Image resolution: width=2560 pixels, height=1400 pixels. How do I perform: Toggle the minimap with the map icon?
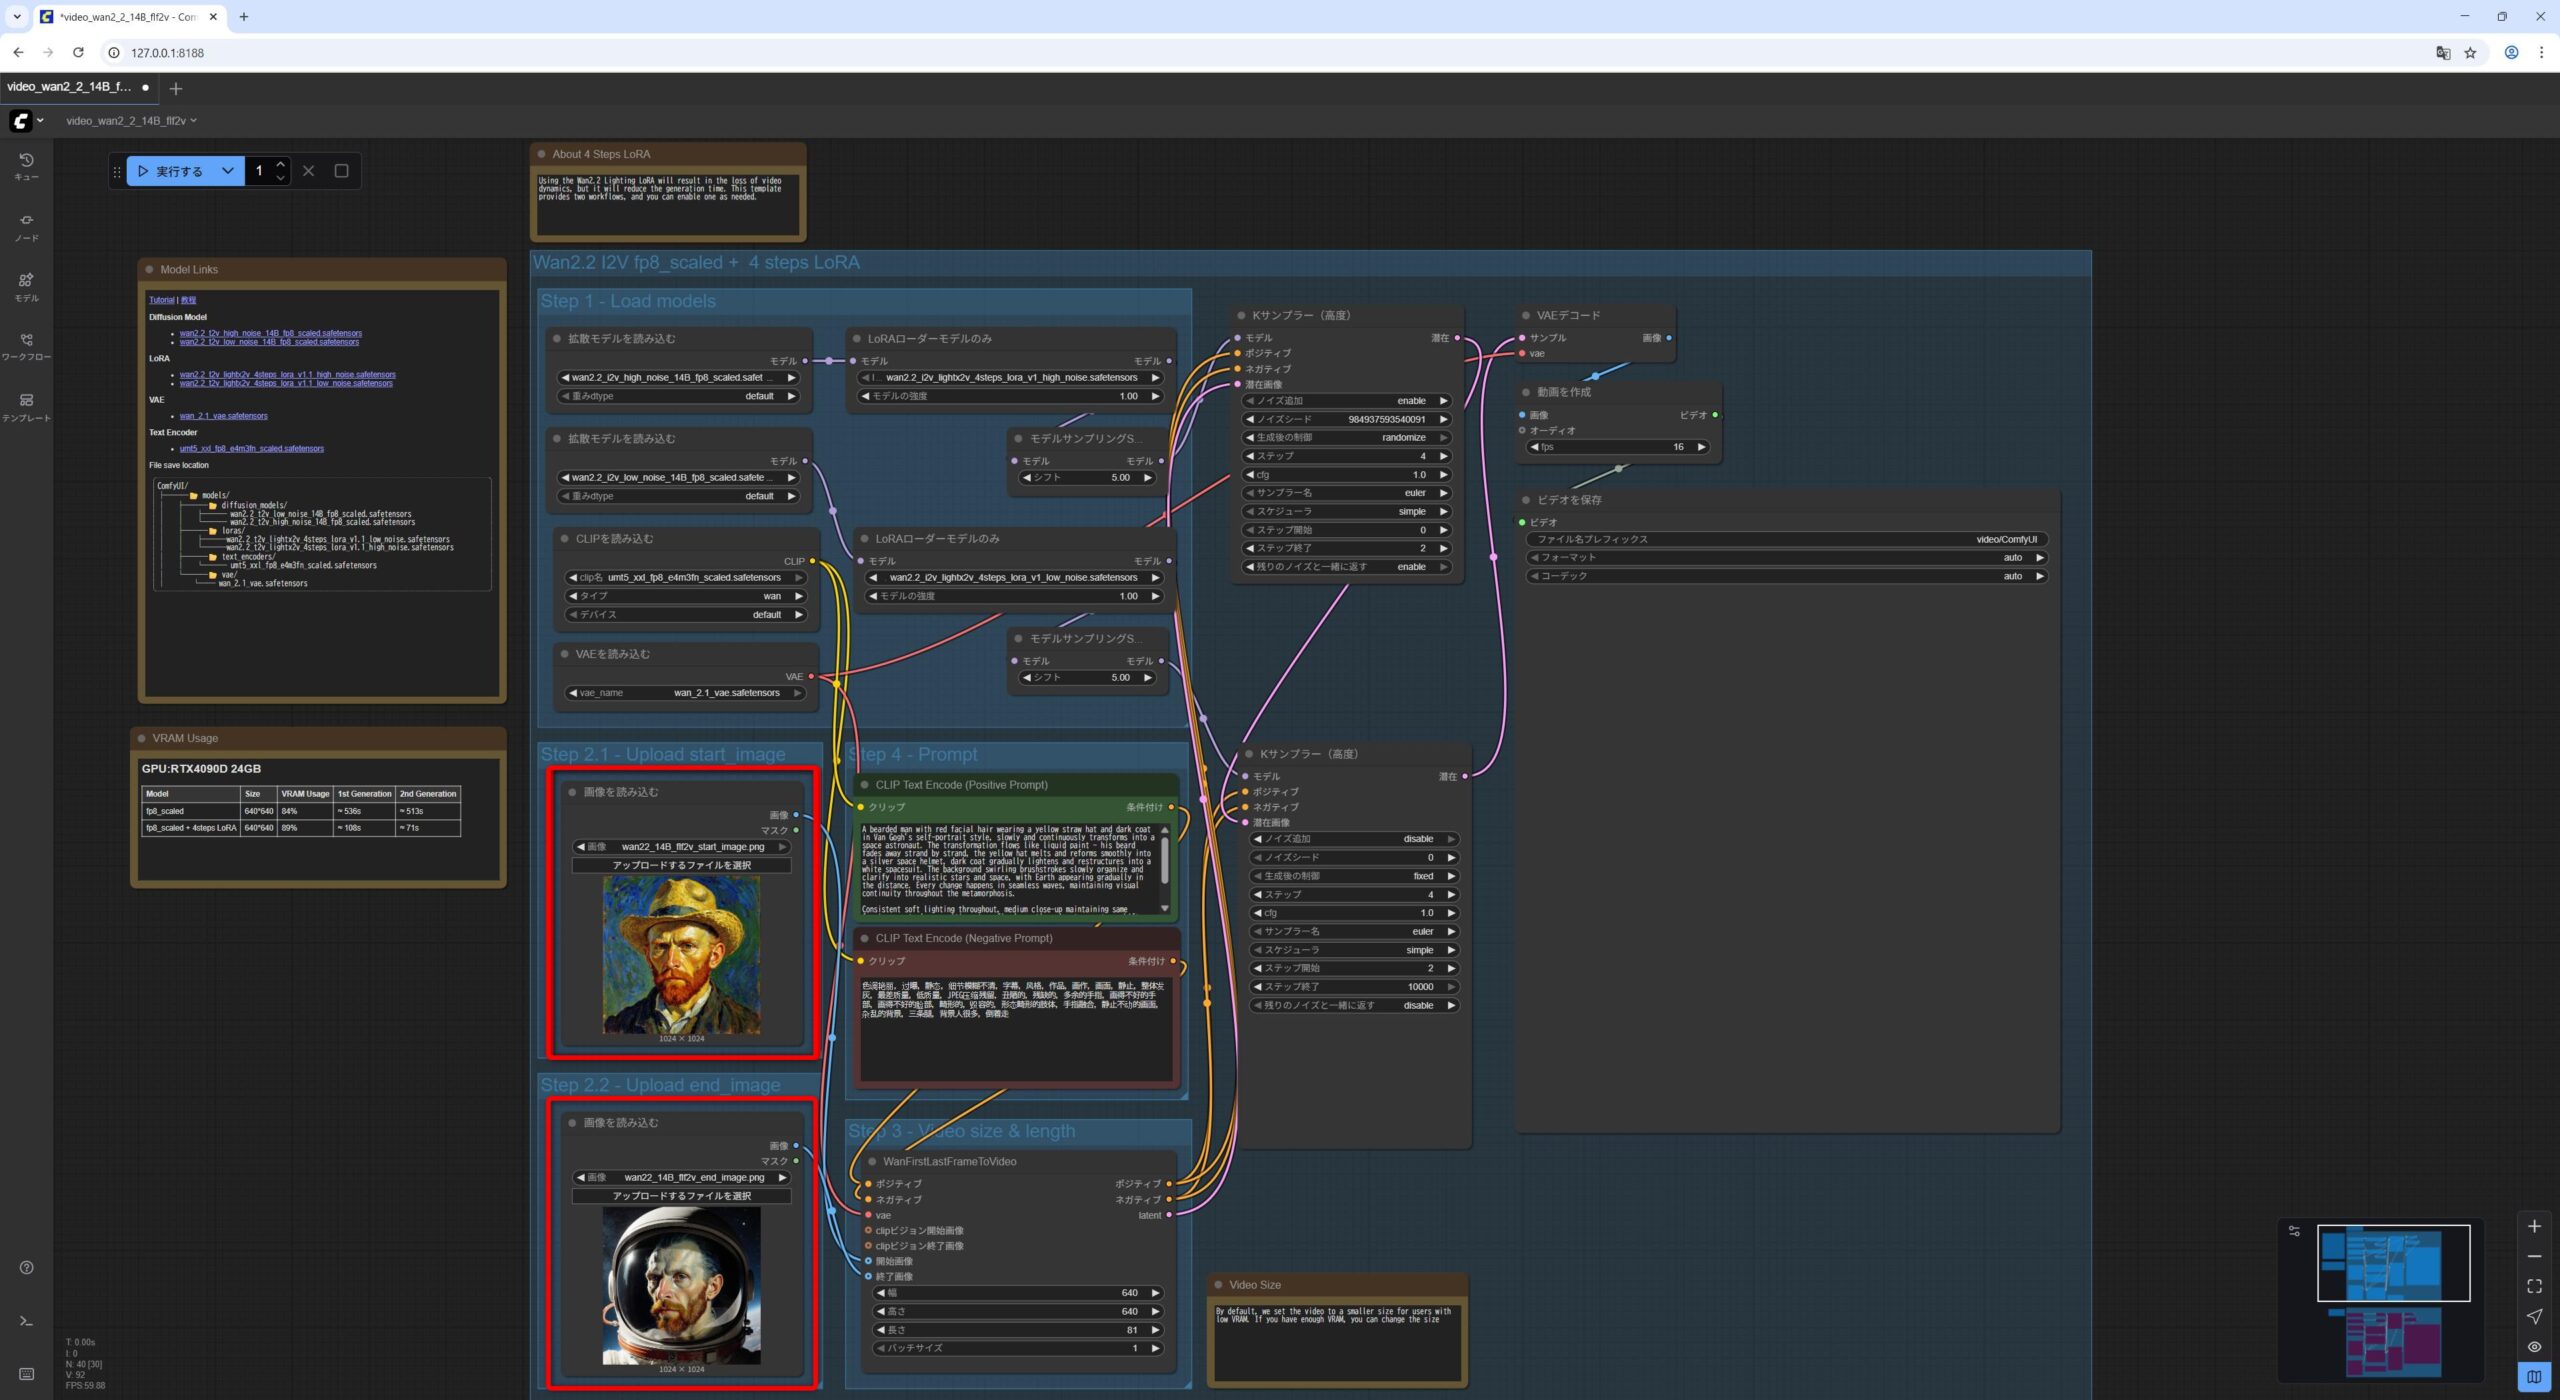click(x=2534, y=1376)
